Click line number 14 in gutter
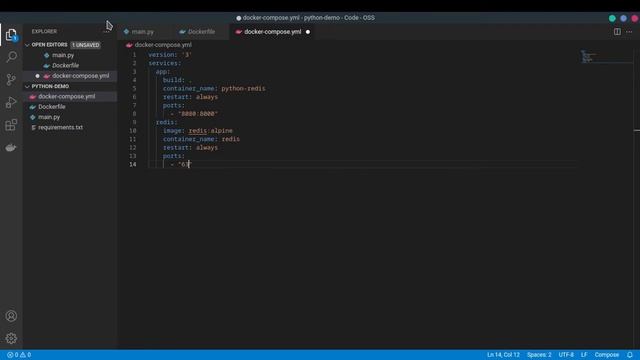The image size is (640, 360). 133,164
